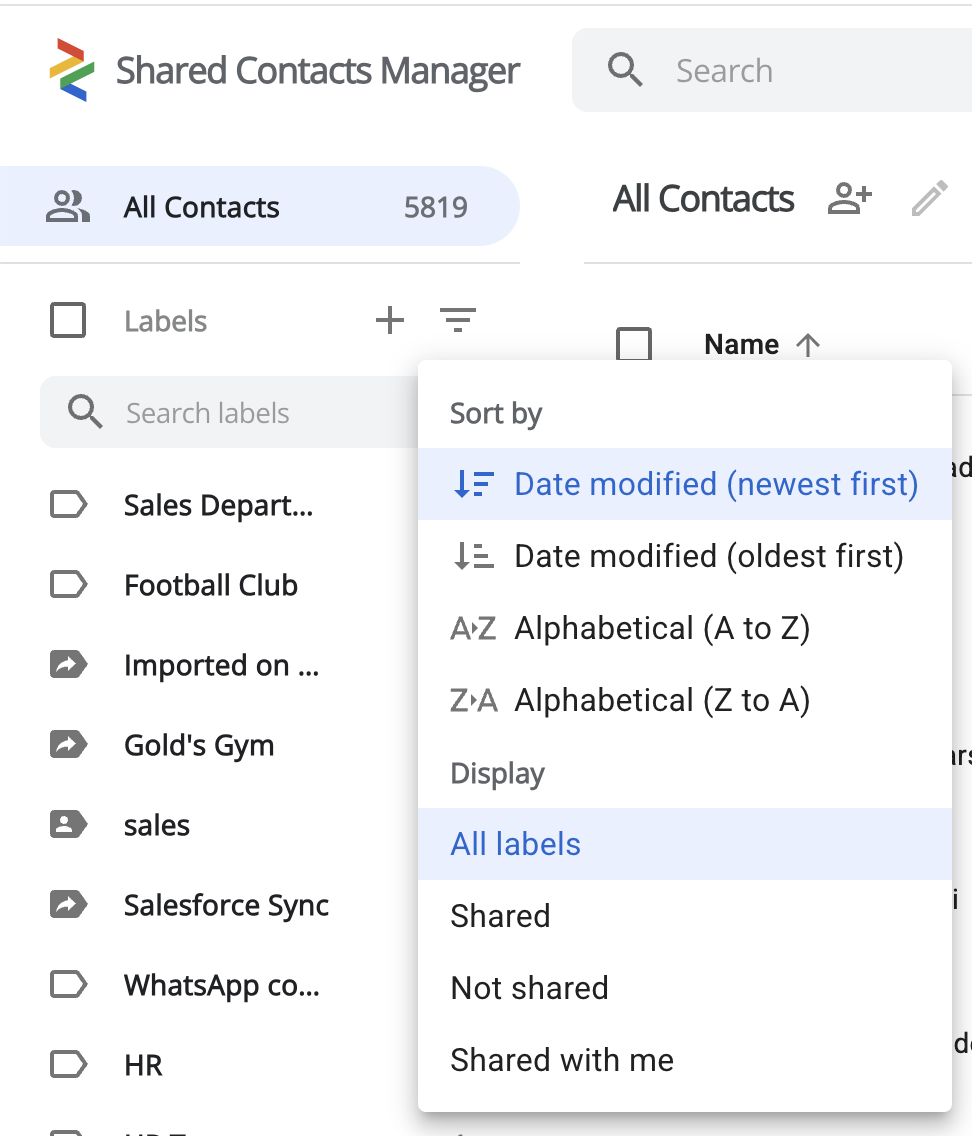Select Shared with me display option
Image resolution: width=972 pixels, height=1136 pixels.
pos(562,1059)
